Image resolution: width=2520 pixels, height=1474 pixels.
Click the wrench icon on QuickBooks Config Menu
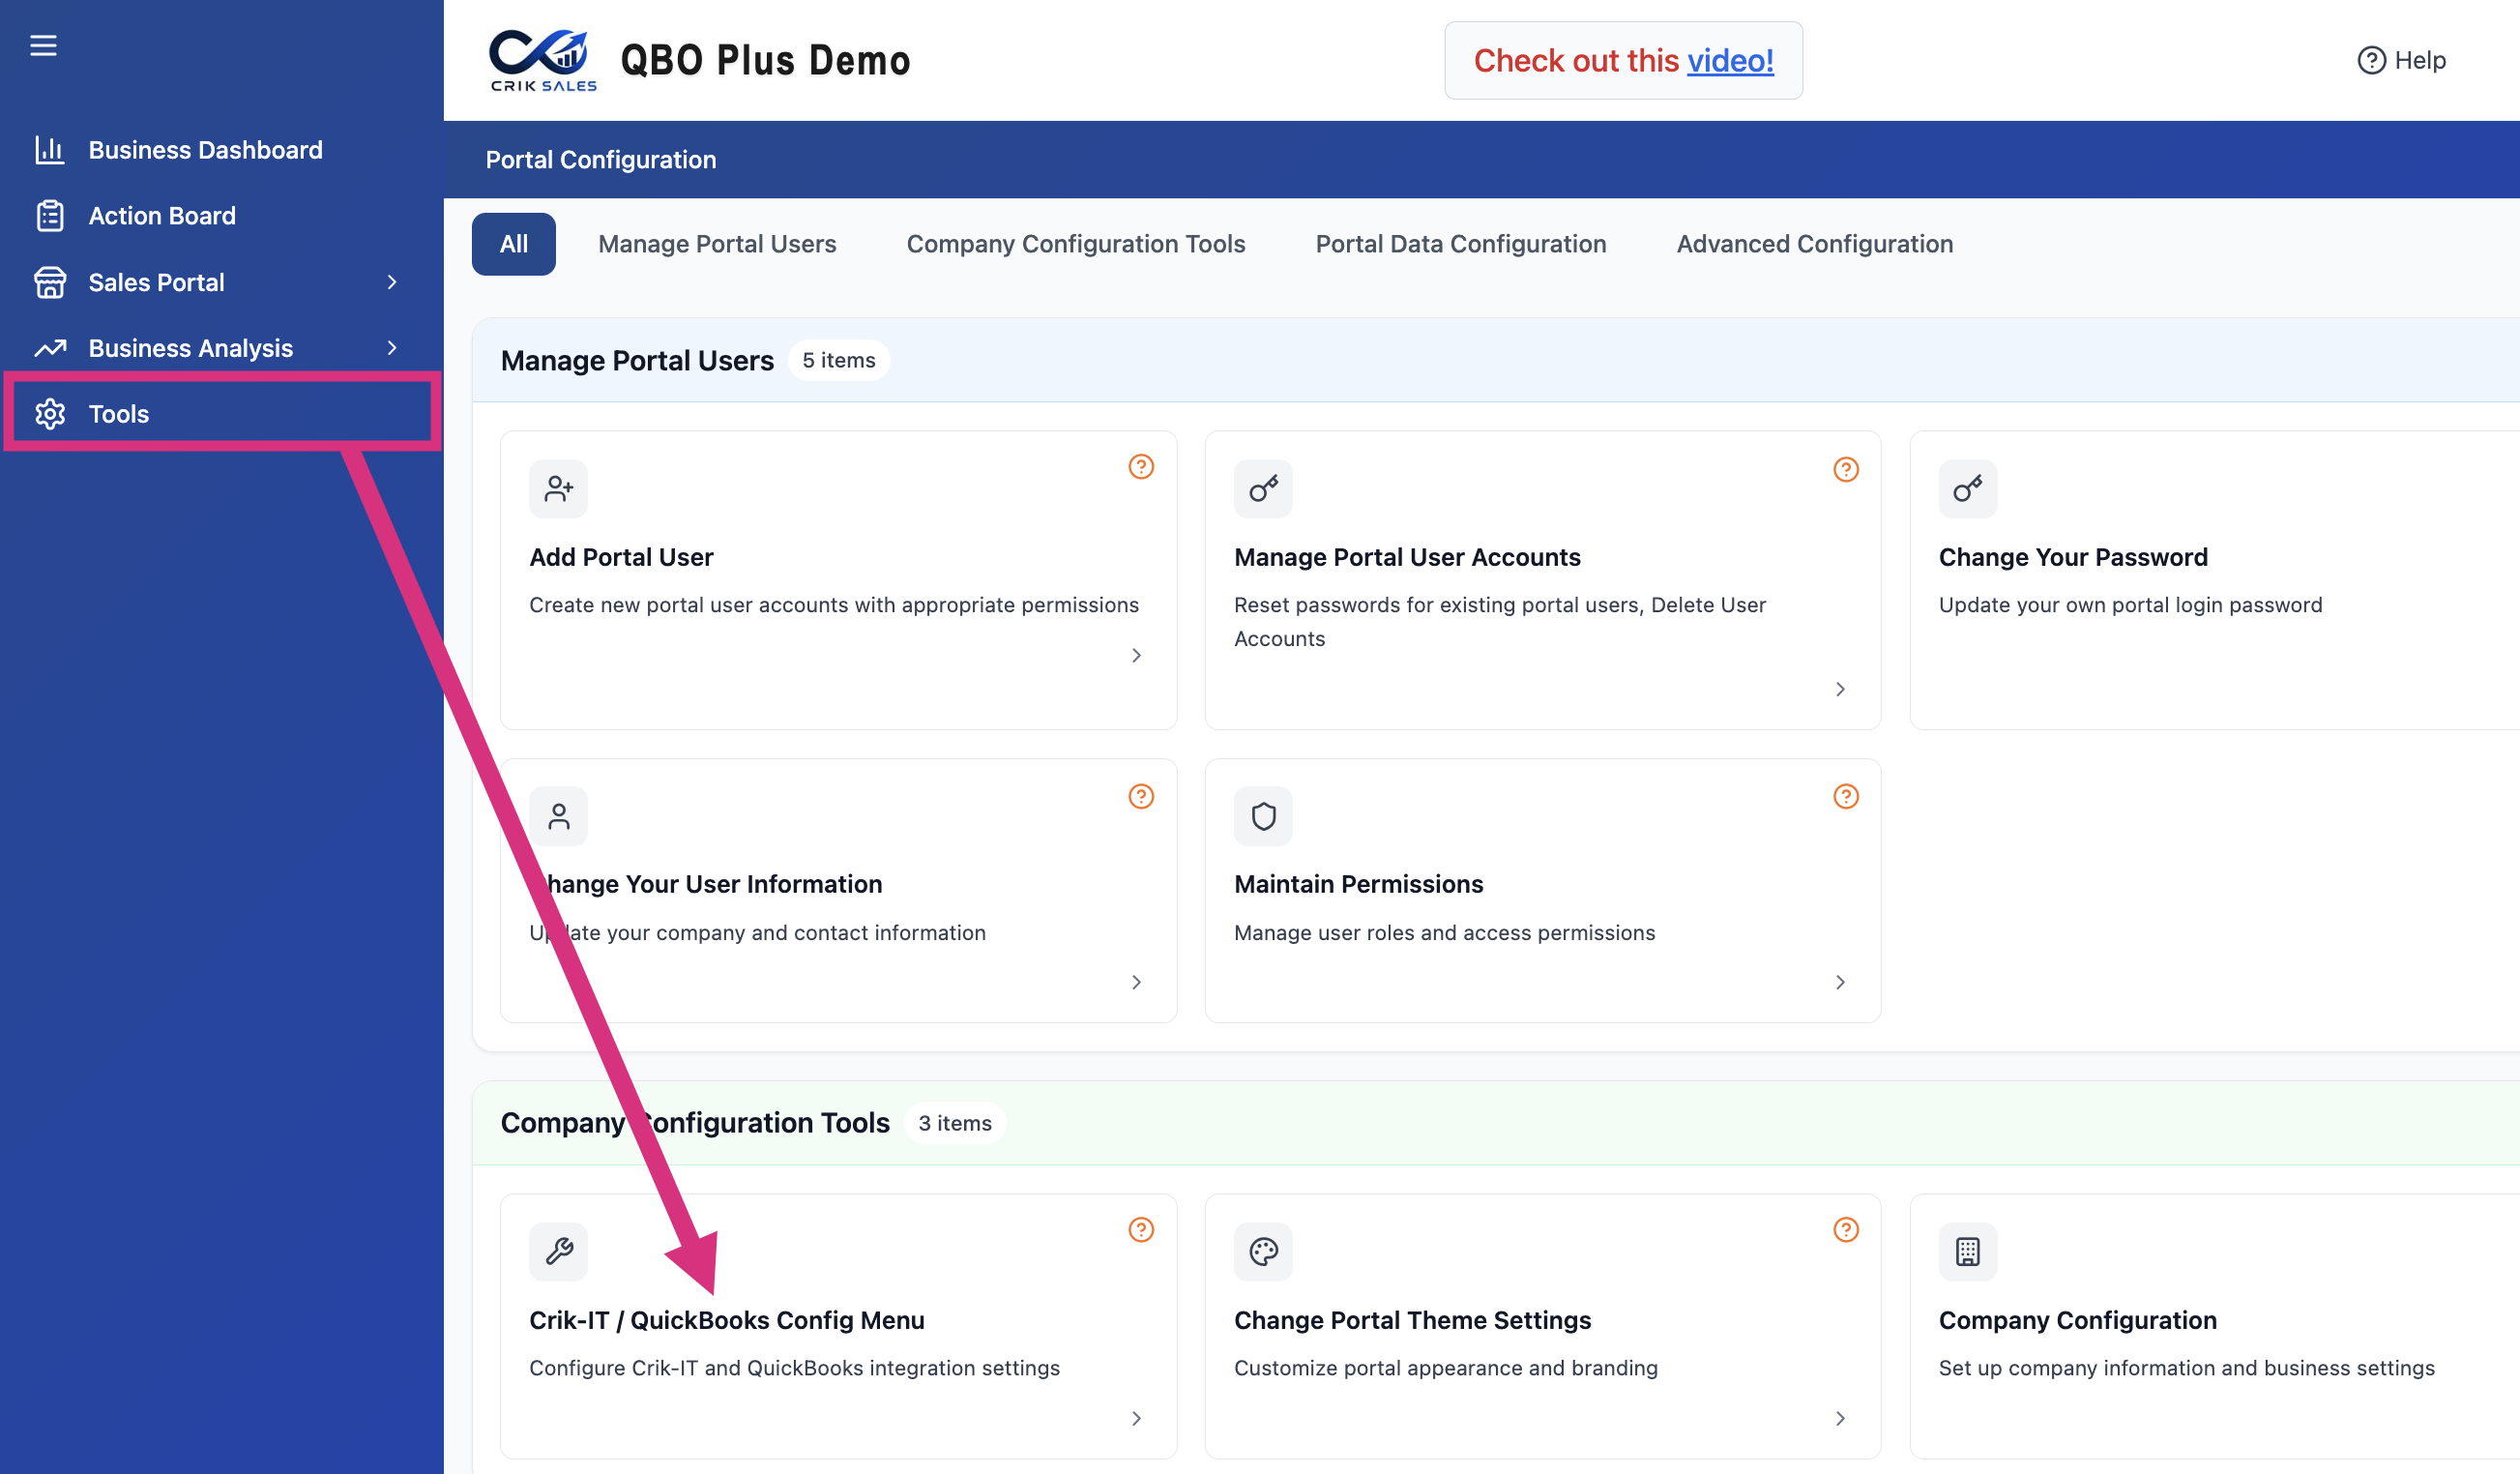559,1251
